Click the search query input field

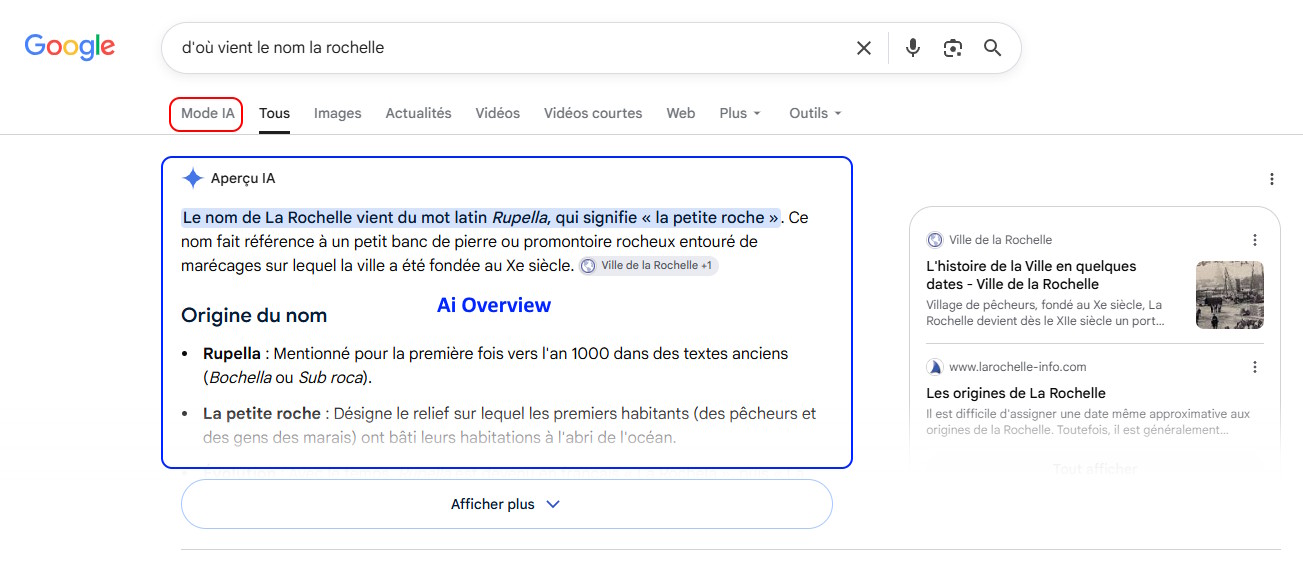click(510, 48)
